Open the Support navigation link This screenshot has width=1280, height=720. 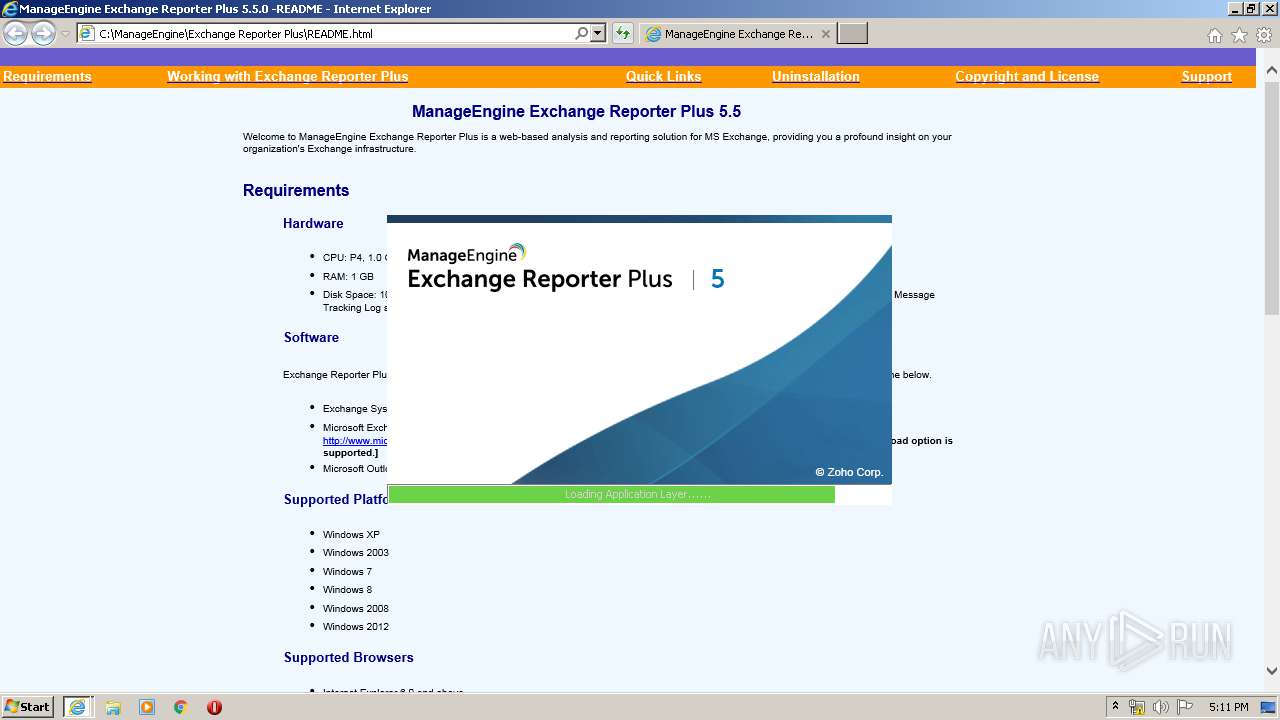point(1207,76)
